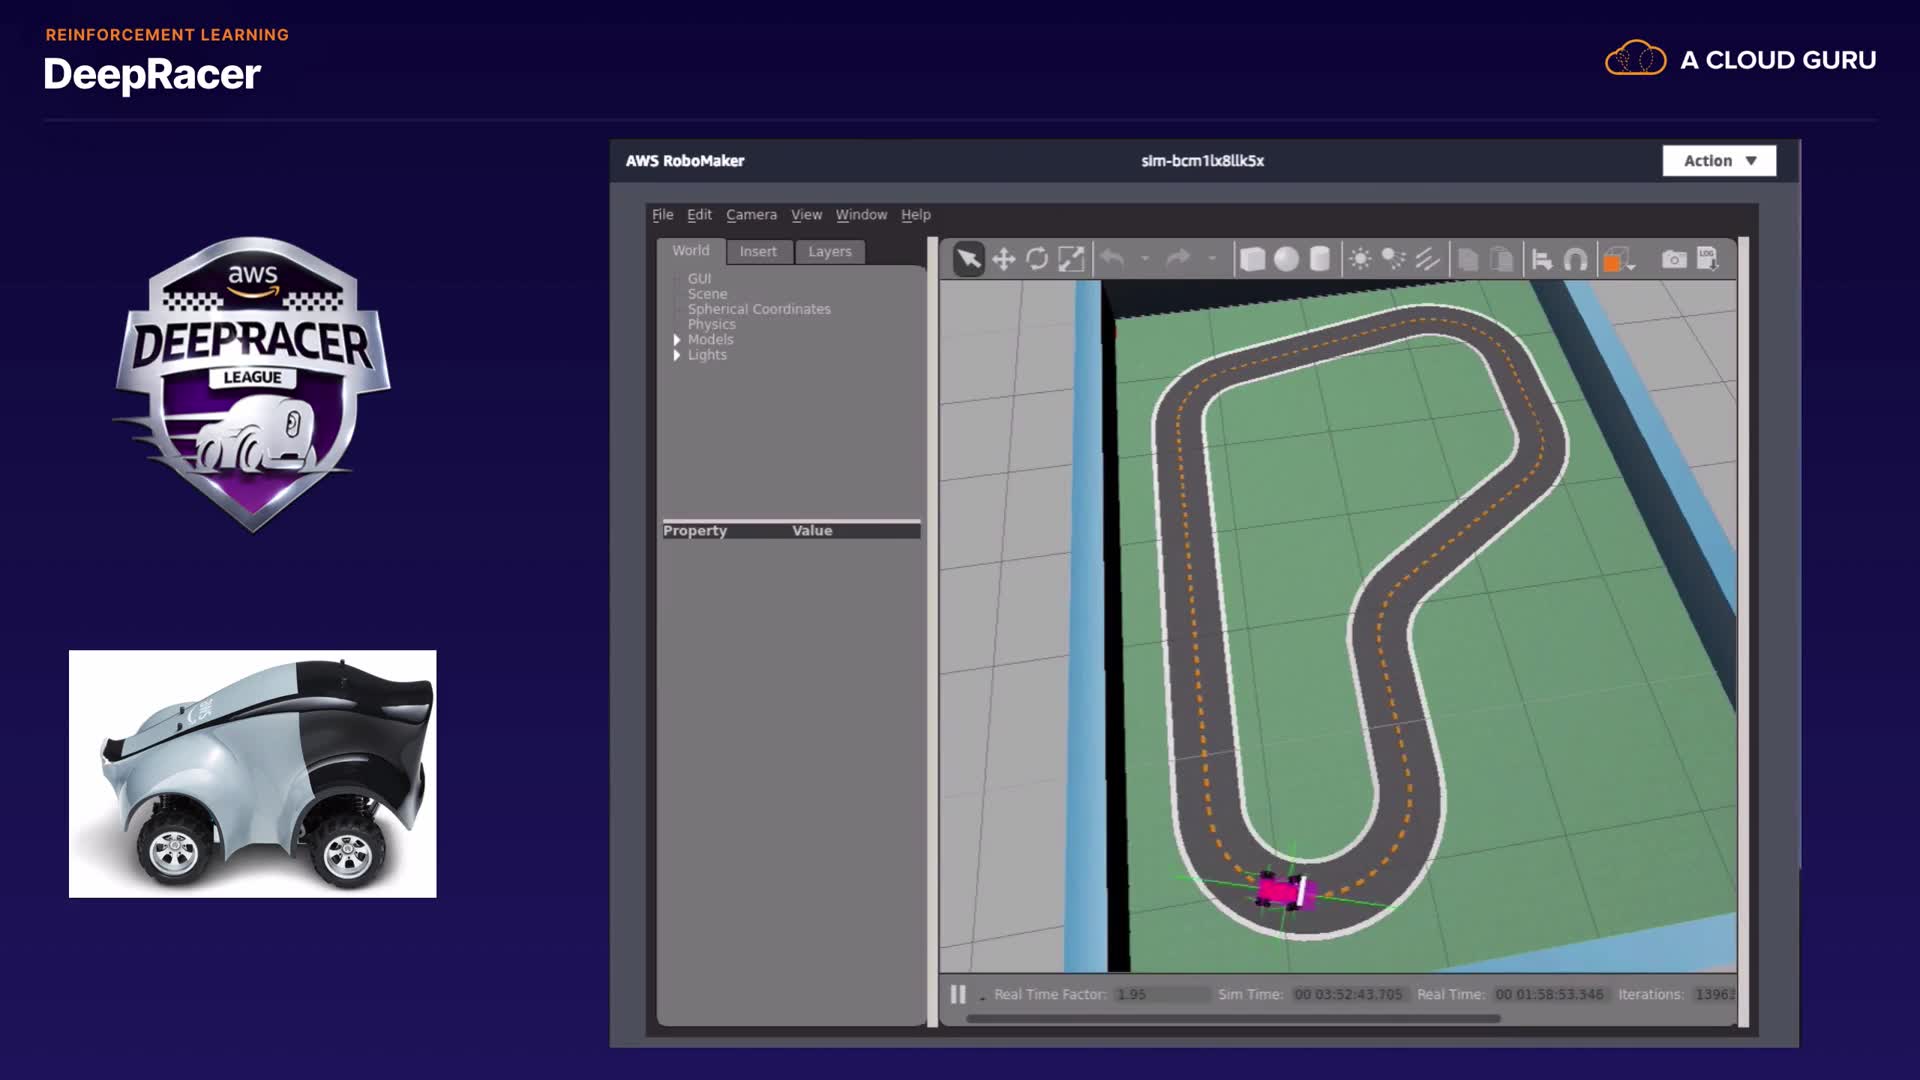The image size is (1920, 1080).
Task: Activate the translate mode tool
Action: coord(1003,260)
